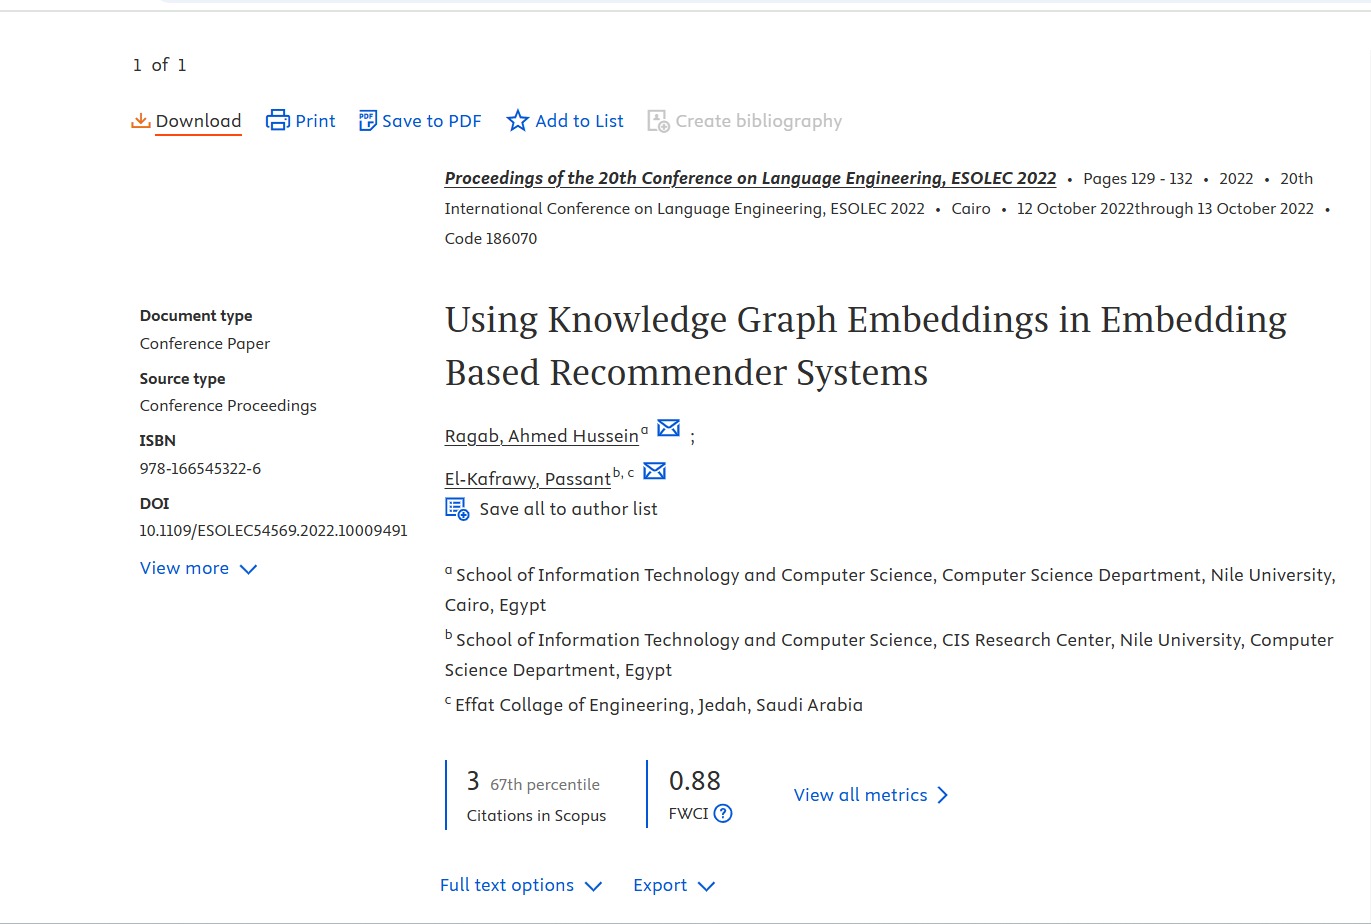Click the Save to PDF icon
Image resolution: width=1371 pixels, height=924 pixels.
tap(368, 121)
